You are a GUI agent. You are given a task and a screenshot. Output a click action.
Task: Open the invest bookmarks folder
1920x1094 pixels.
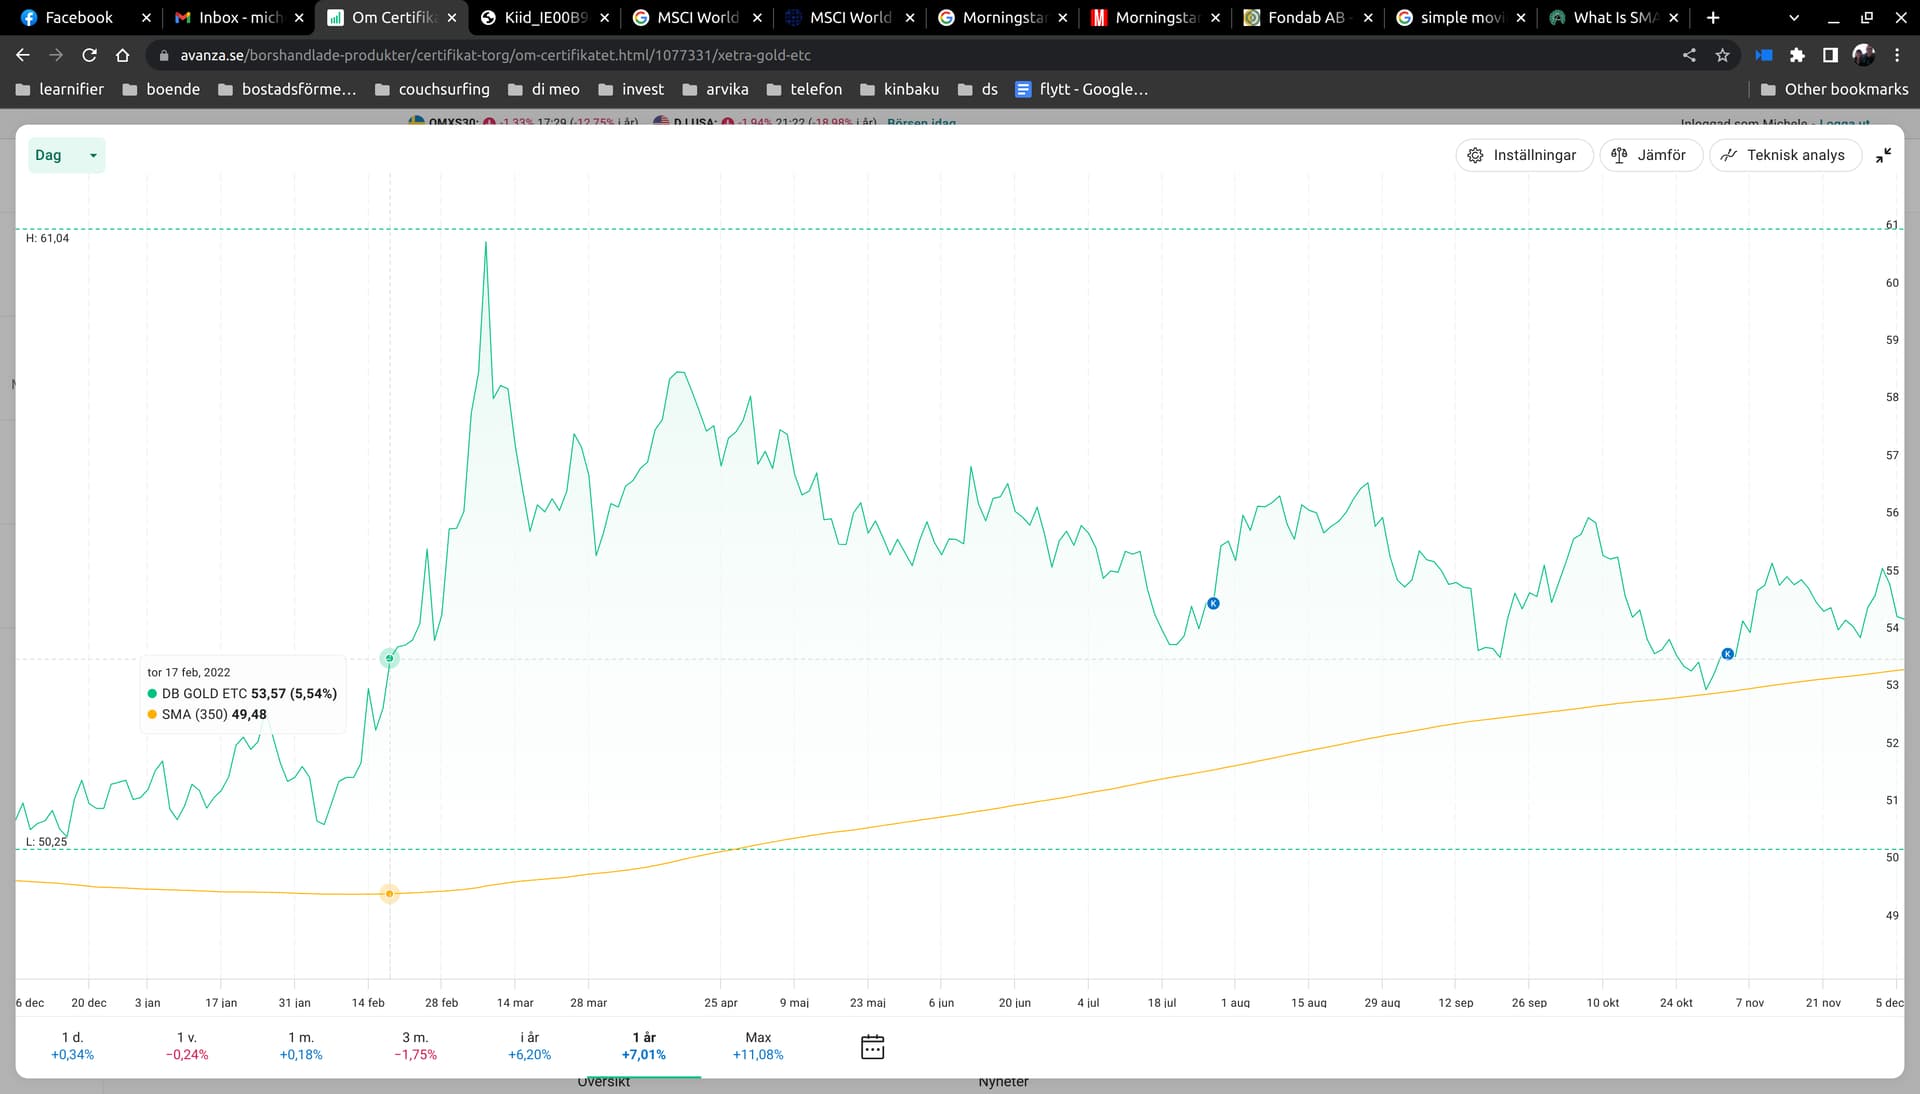pos(631,89)
